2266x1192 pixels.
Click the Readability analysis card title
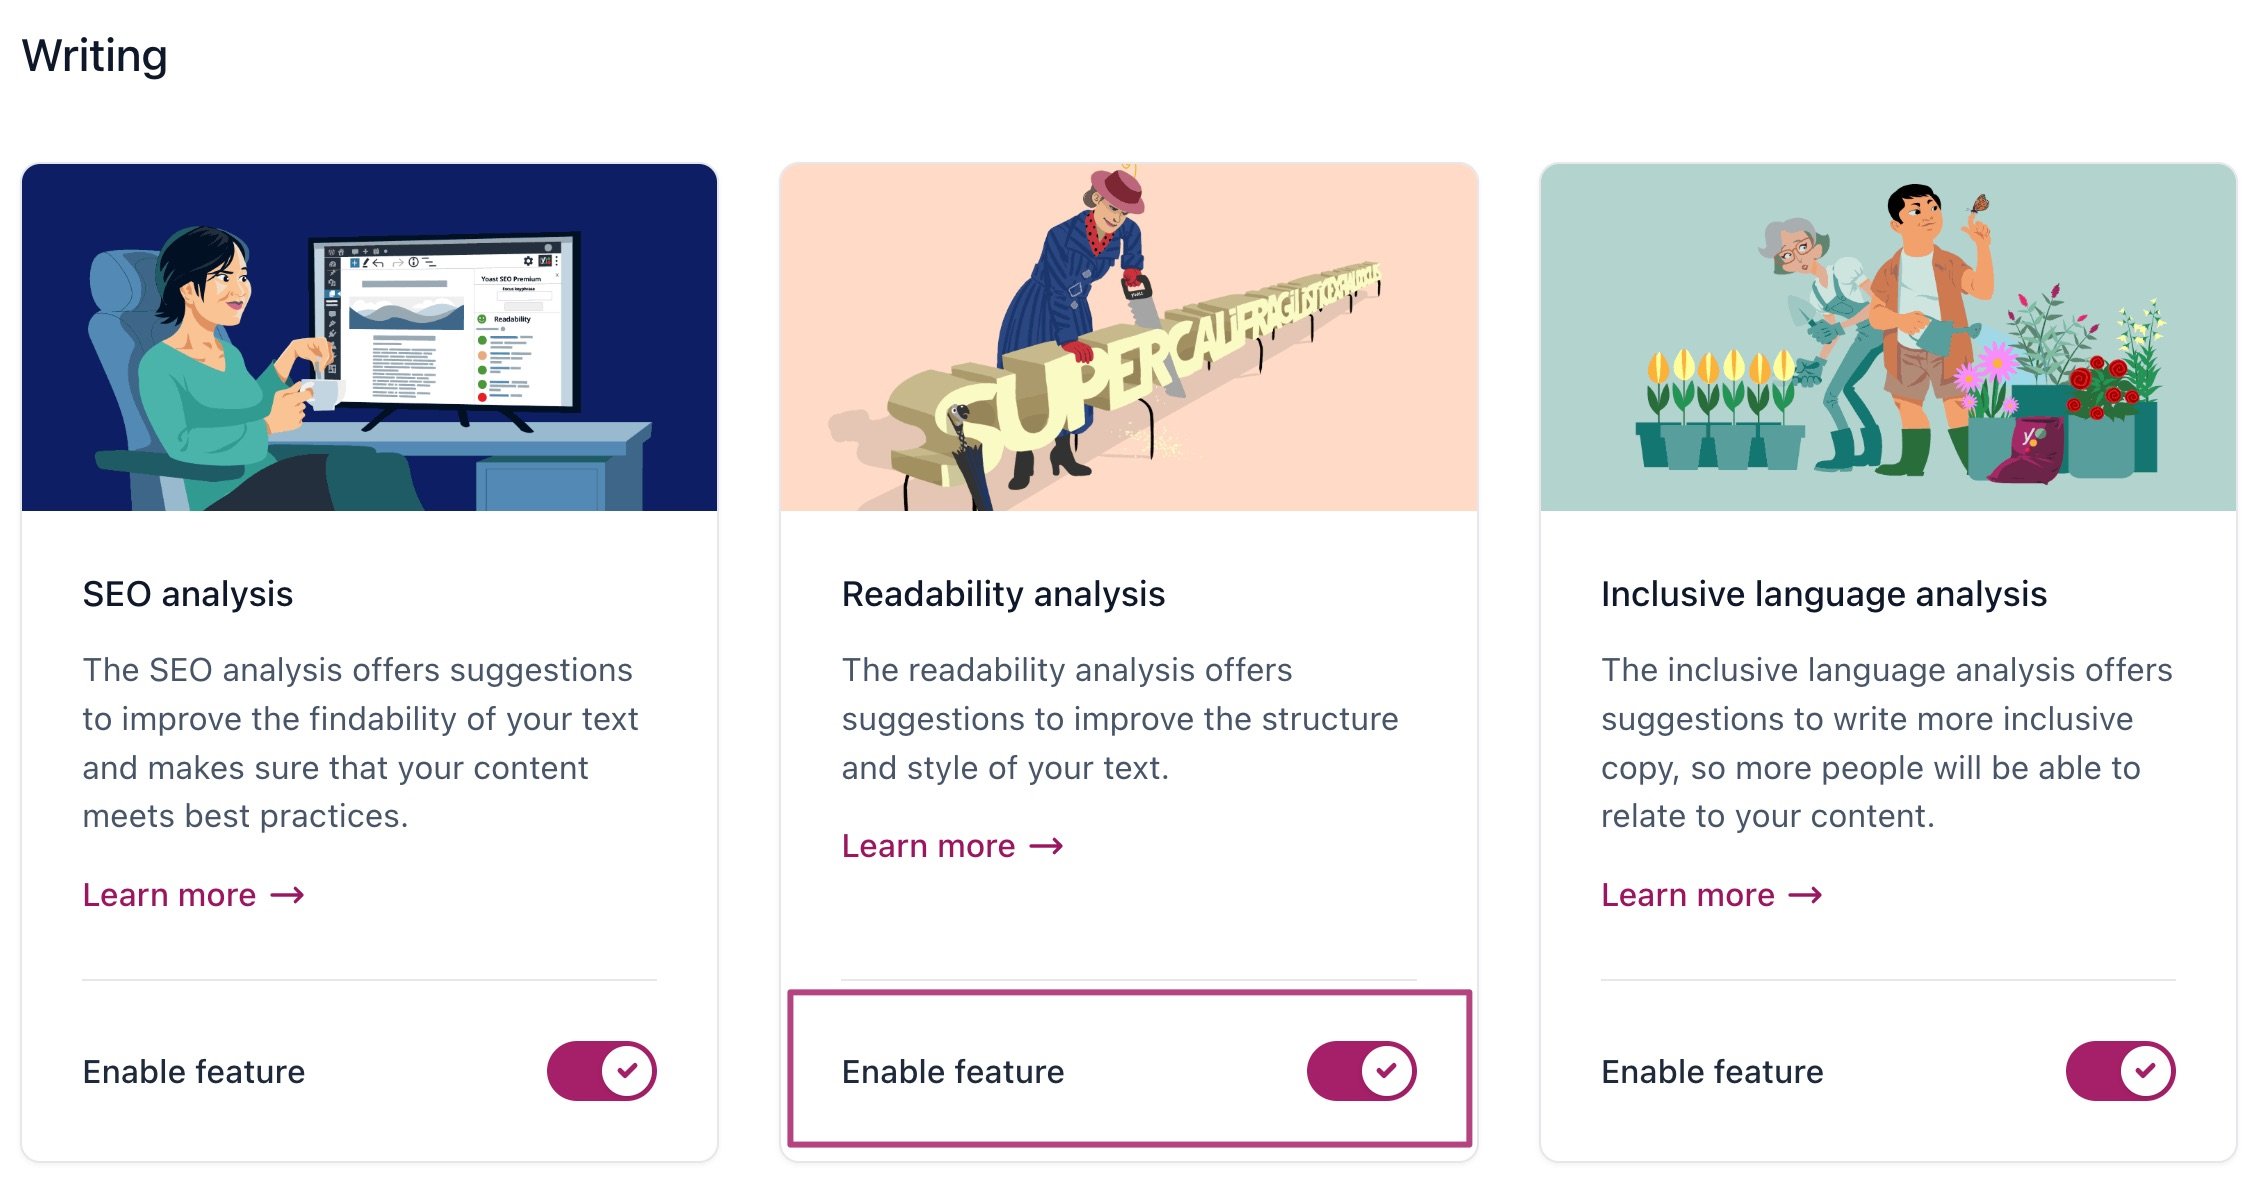coord(1003,594)
